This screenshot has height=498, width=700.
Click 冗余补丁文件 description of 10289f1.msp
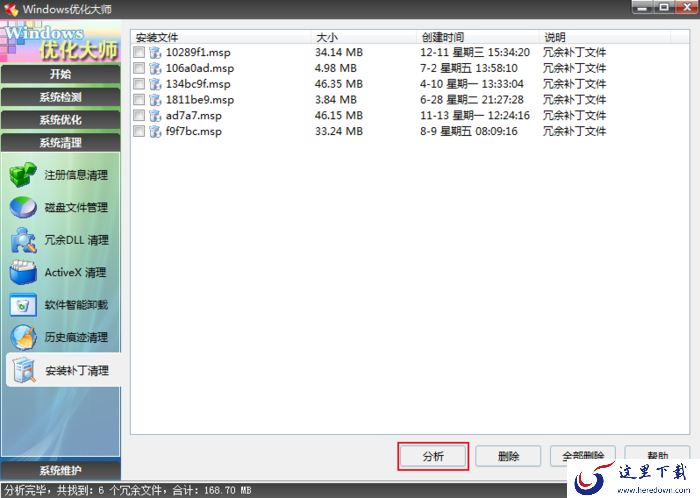(574, 52)
